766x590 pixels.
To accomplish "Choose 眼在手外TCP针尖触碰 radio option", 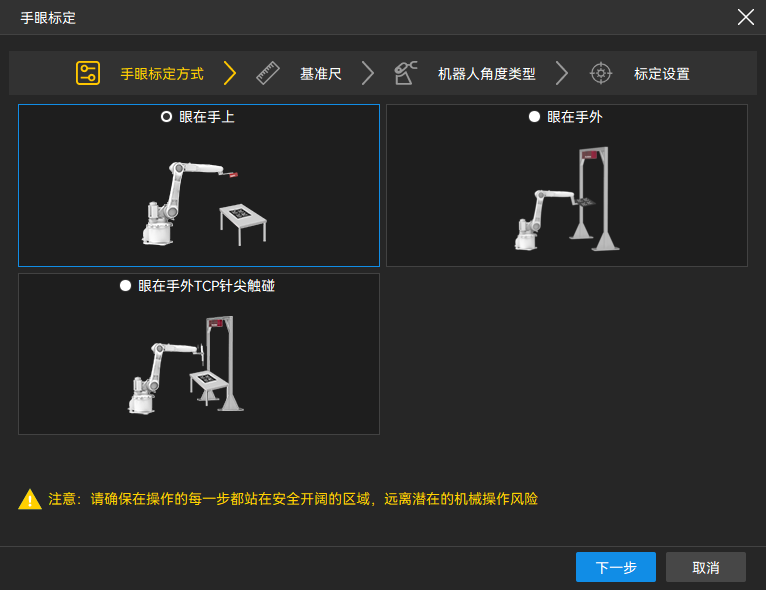I will [x=125, y=286].
